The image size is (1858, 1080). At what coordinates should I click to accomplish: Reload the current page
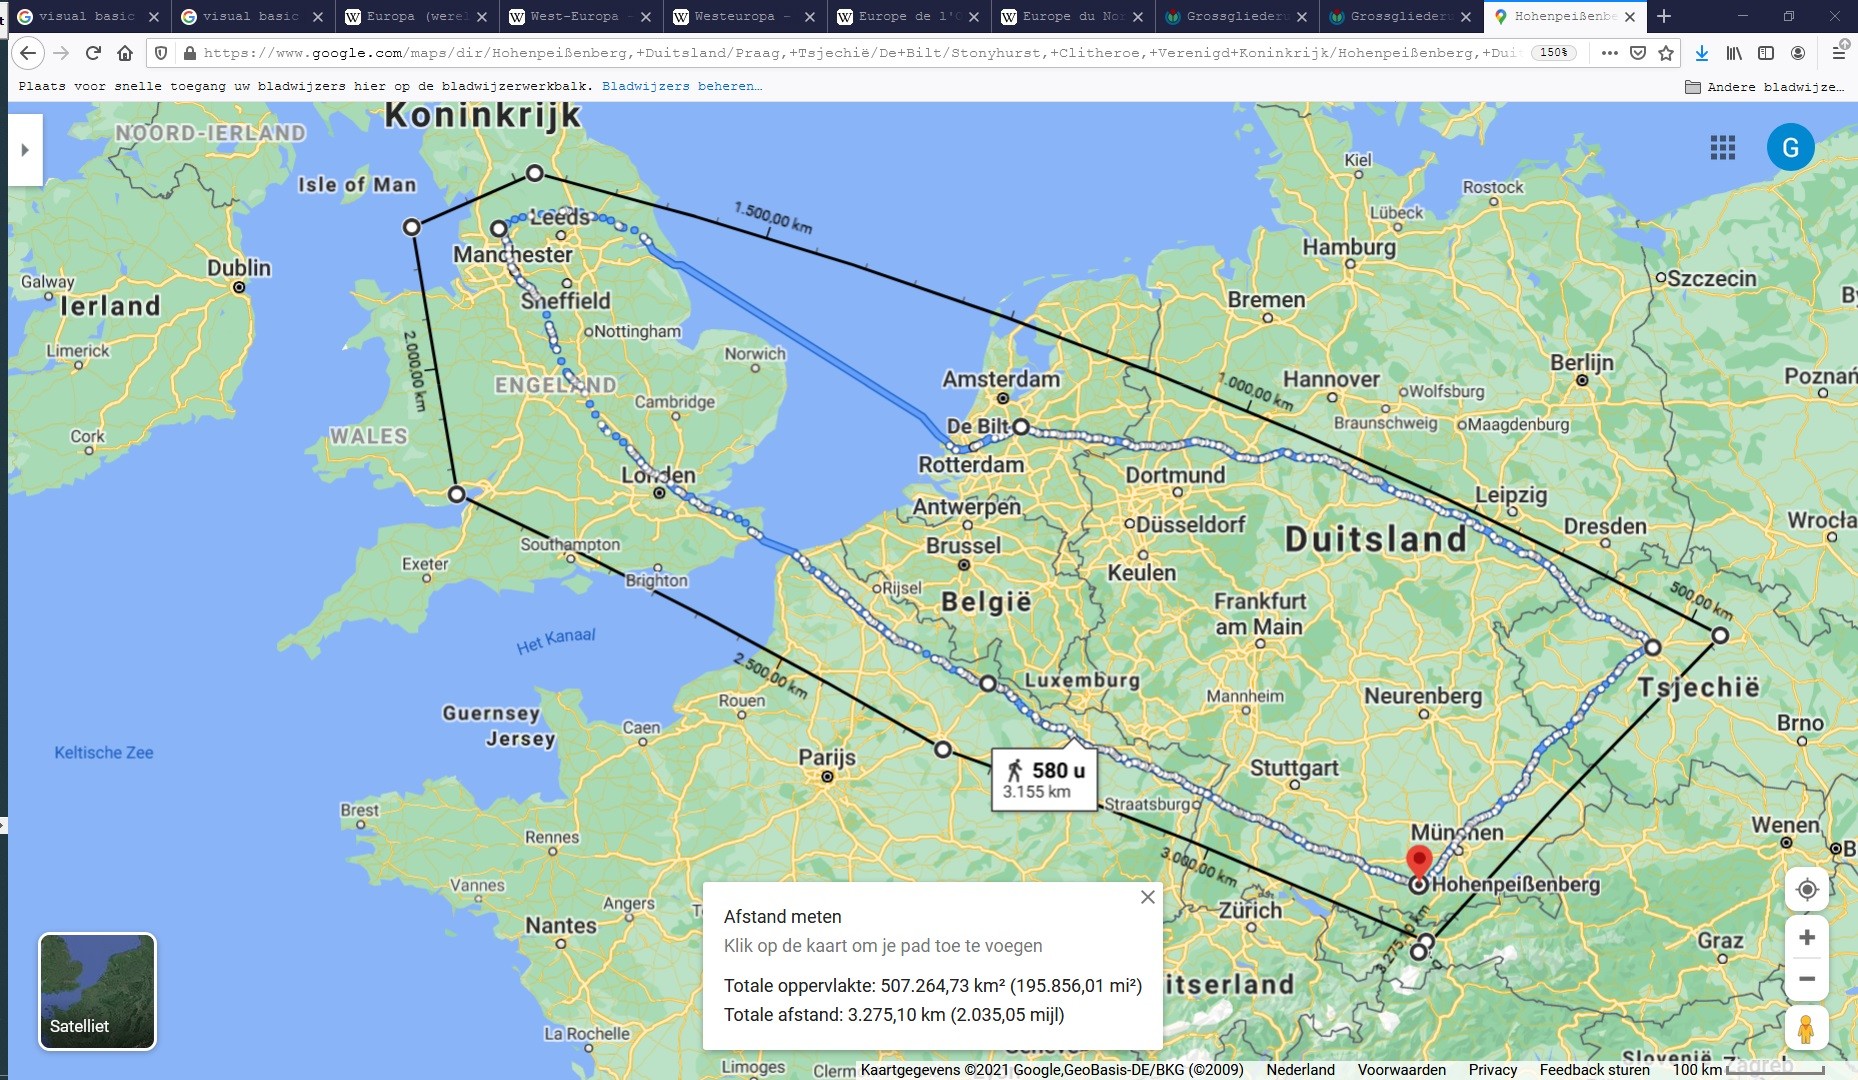[93, 53]
